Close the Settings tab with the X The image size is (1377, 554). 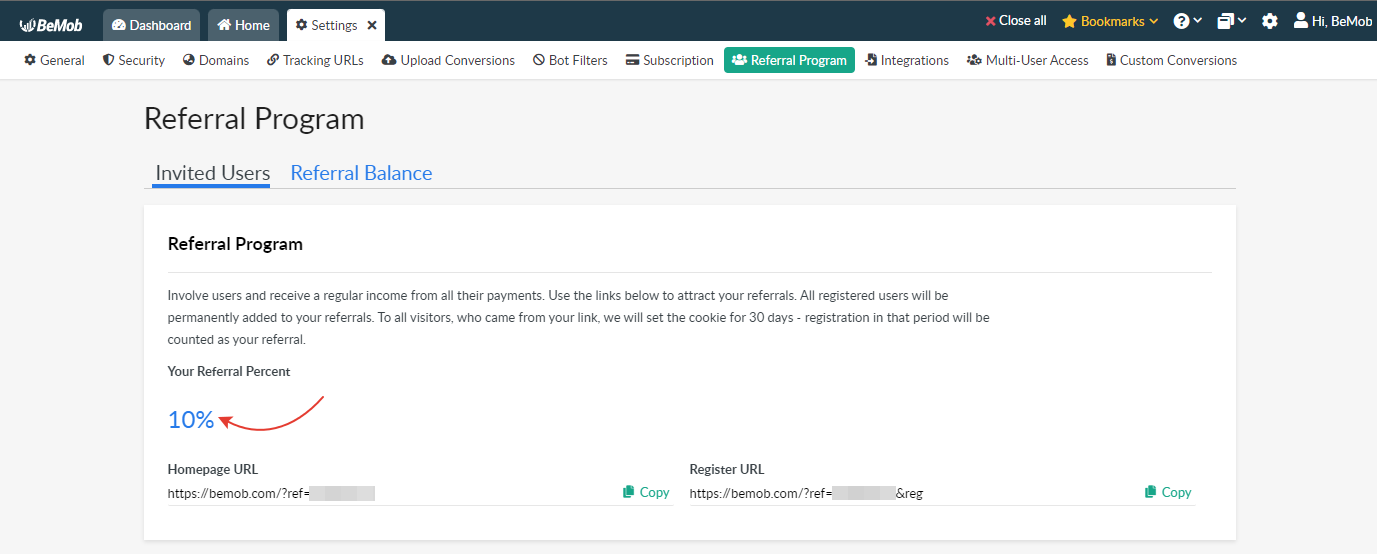(372, 25)
